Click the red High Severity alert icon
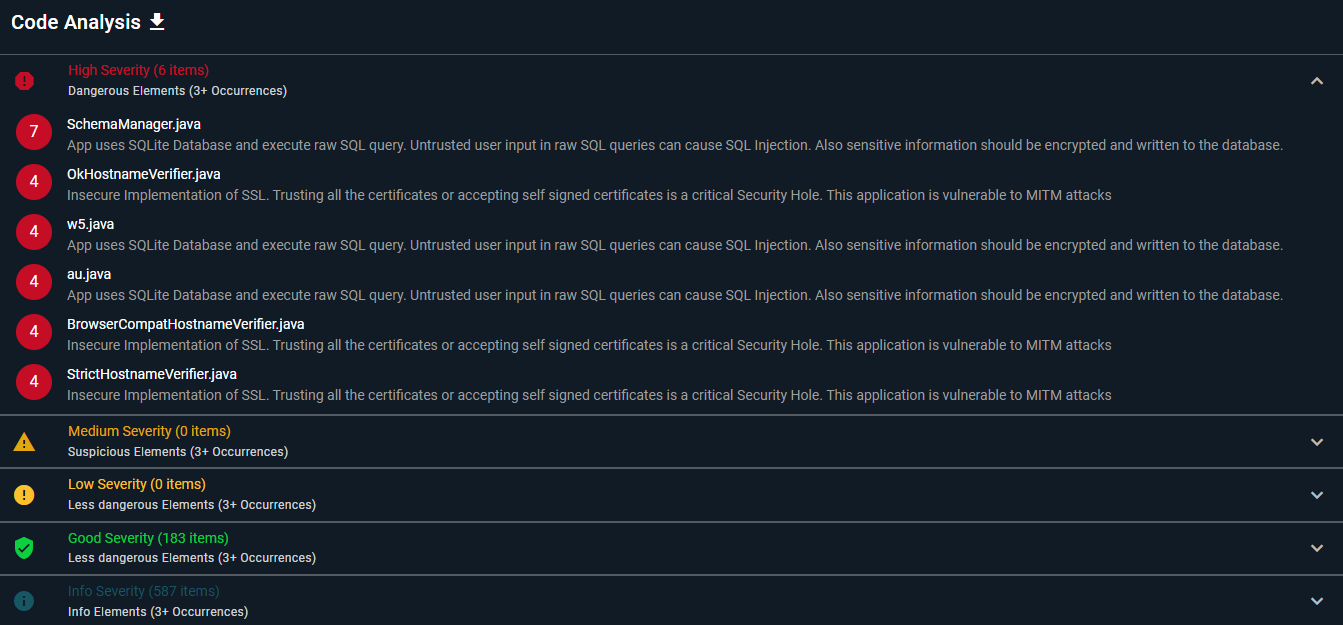The width and height of the screenshot is (1343, 625). (x=24, y=81)
